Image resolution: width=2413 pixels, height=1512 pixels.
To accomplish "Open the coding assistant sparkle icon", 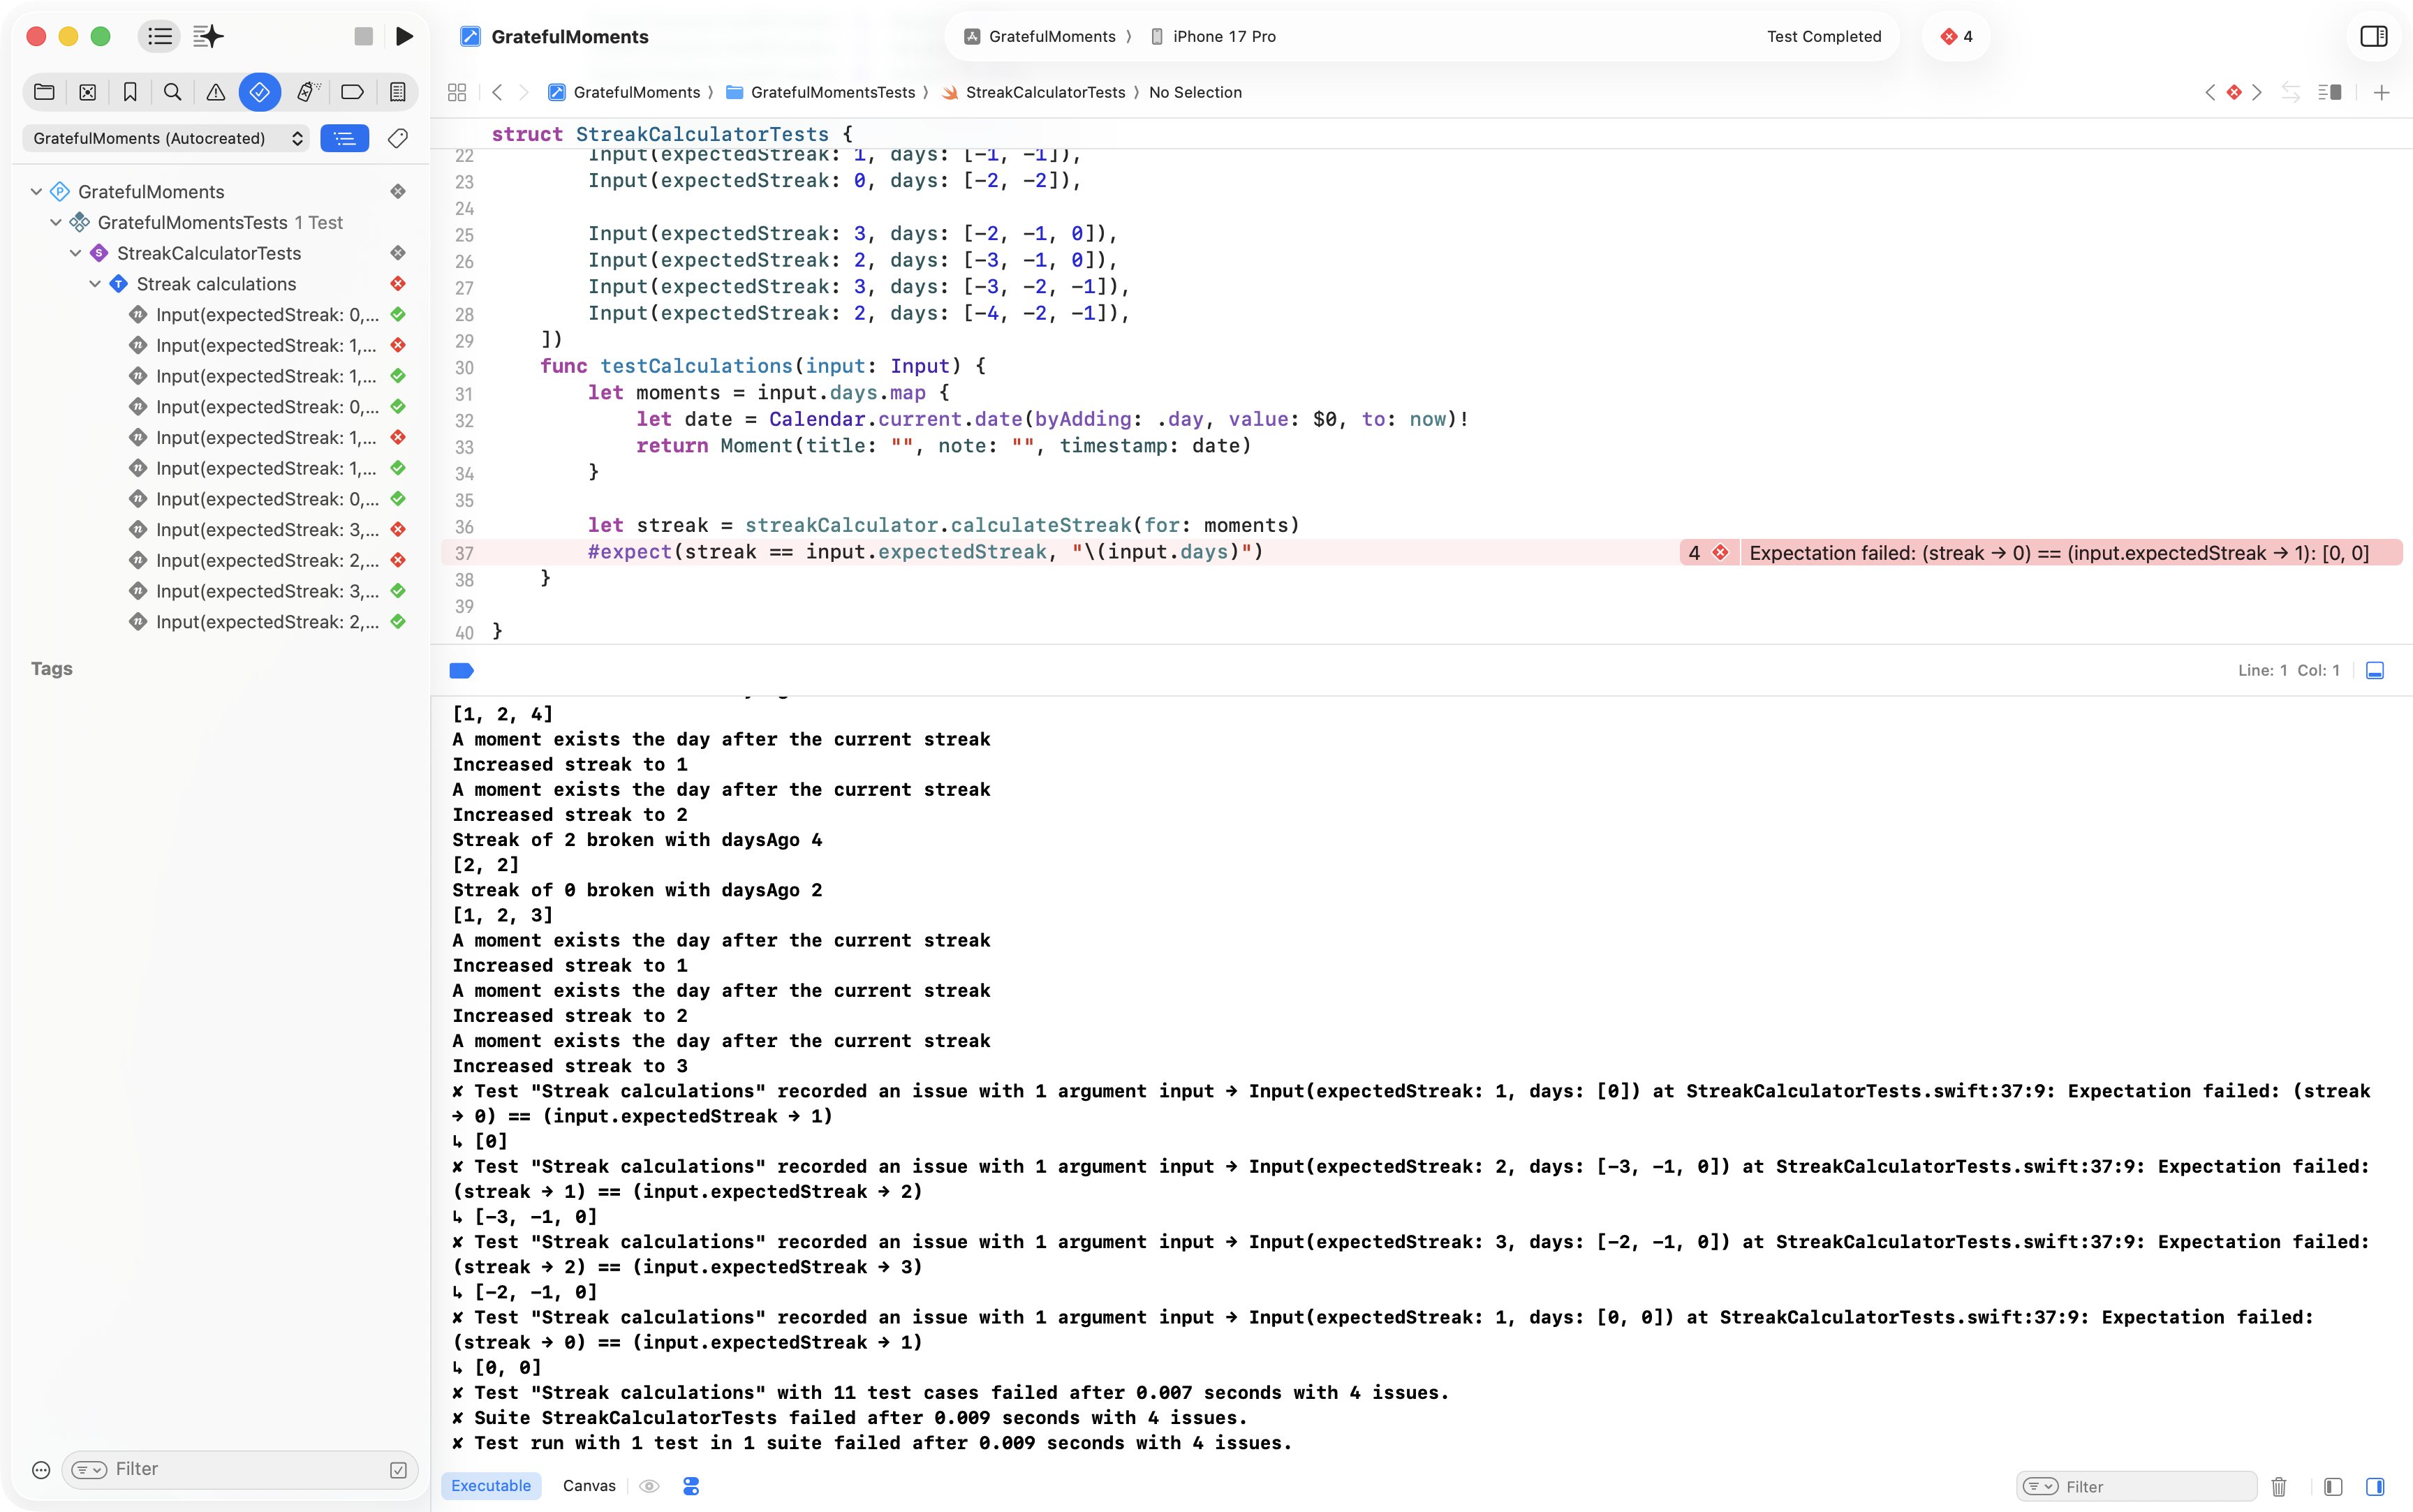I will point(208,37).
